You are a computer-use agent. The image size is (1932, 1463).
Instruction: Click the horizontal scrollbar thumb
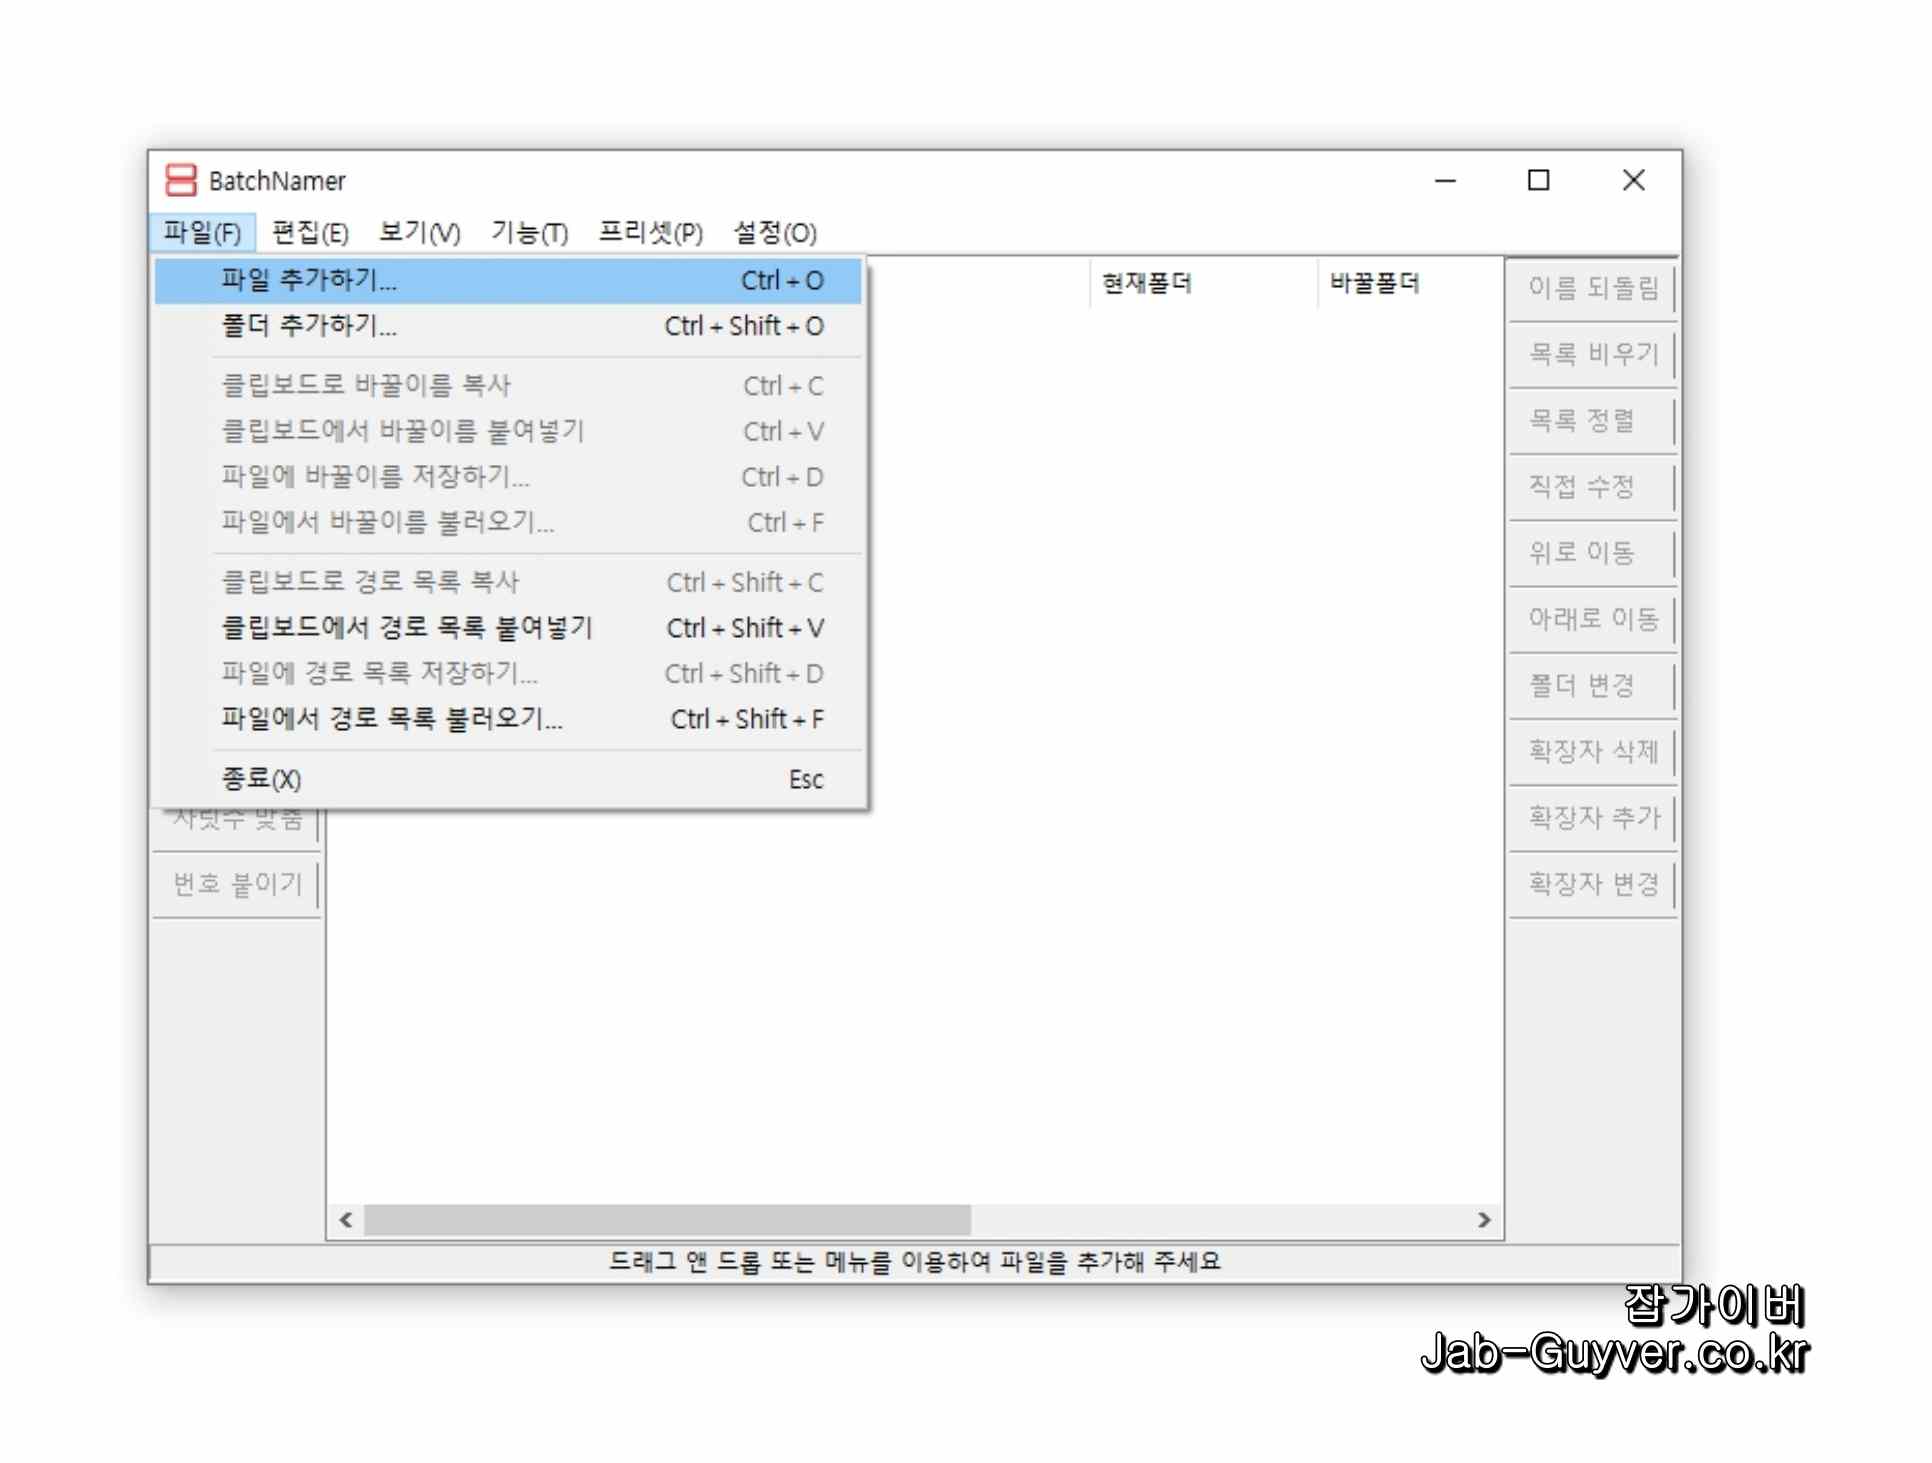tap(667, 1220)
